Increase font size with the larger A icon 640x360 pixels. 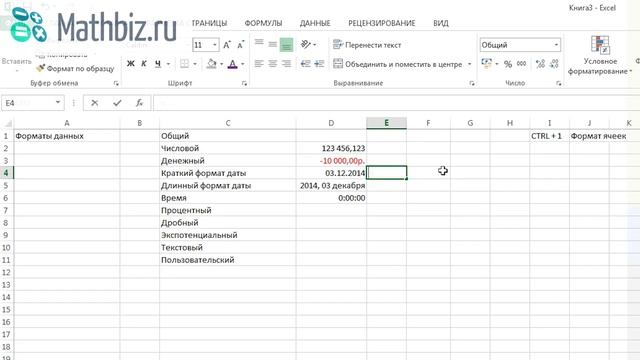227,45
